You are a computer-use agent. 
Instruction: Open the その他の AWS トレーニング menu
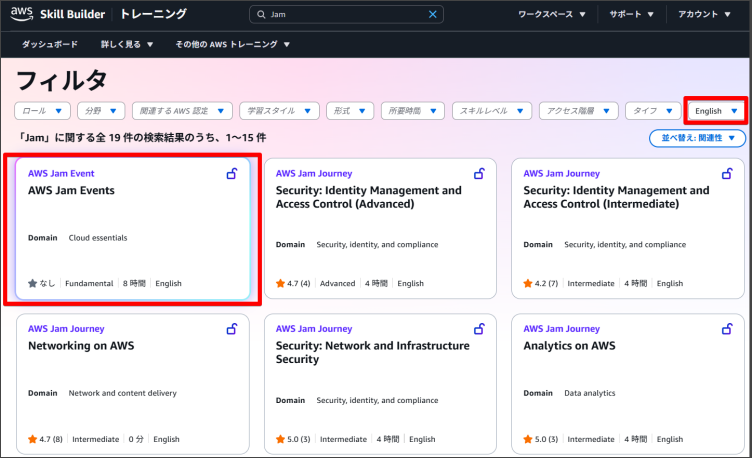(232, 45)
